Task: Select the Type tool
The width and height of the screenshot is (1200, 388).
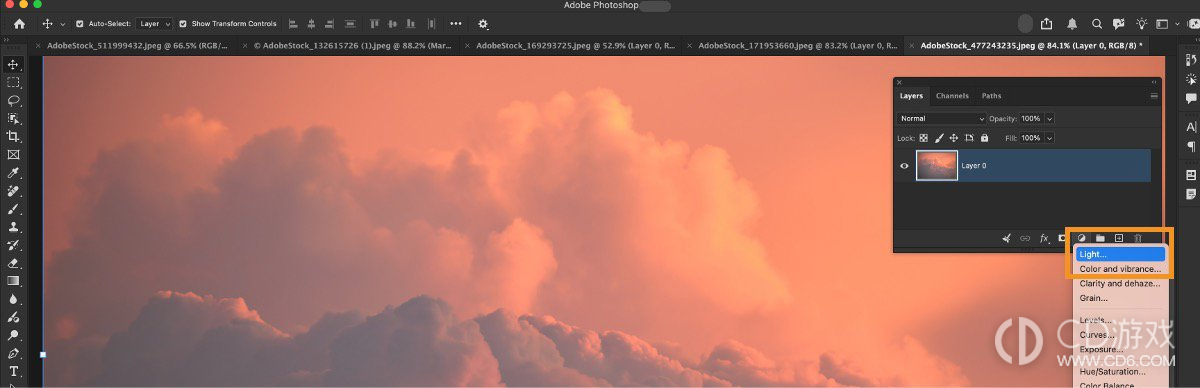Action: (x=14, y=371)
